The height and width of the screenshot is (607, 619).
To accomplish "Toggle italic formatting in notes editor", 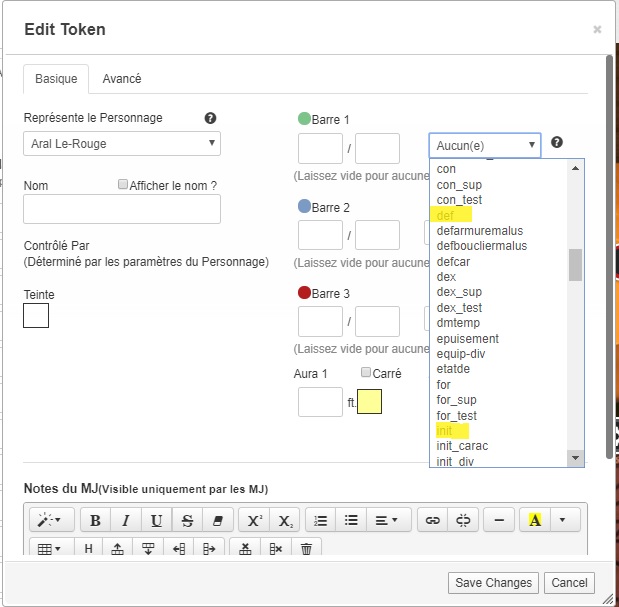I will pos(126,520).
